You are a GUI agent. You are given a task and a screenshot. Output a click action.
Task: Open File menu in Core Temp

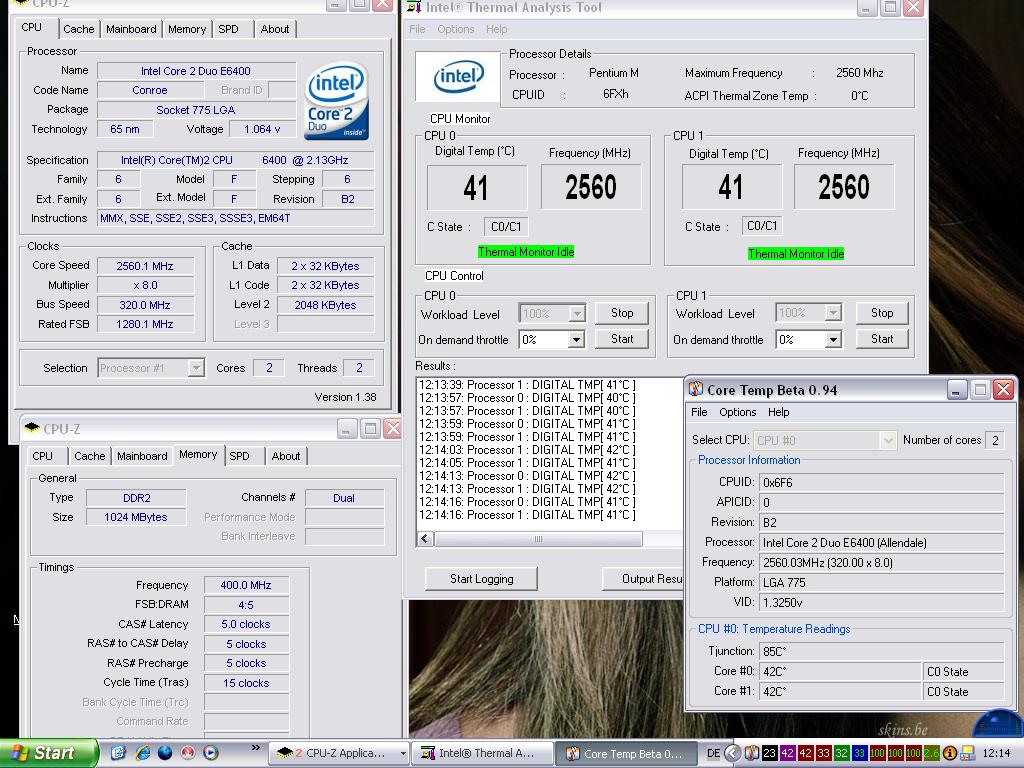click(699, 412)
